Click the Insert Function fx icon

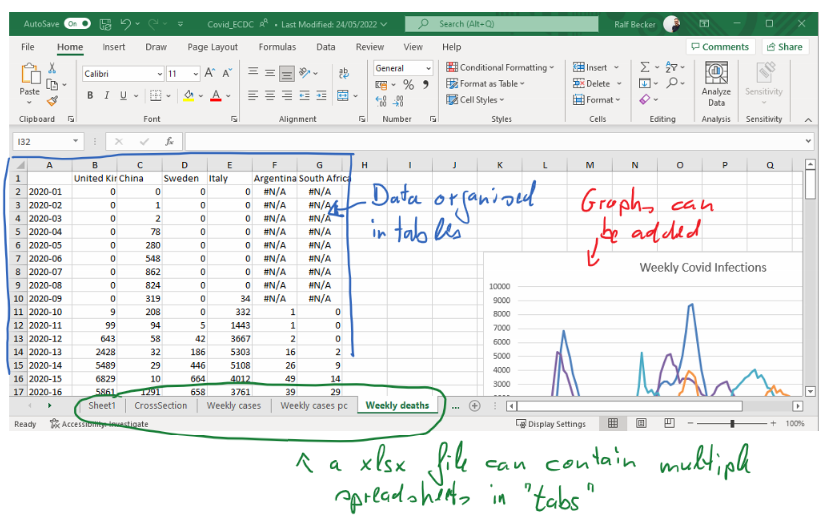(x=170, y=142)
